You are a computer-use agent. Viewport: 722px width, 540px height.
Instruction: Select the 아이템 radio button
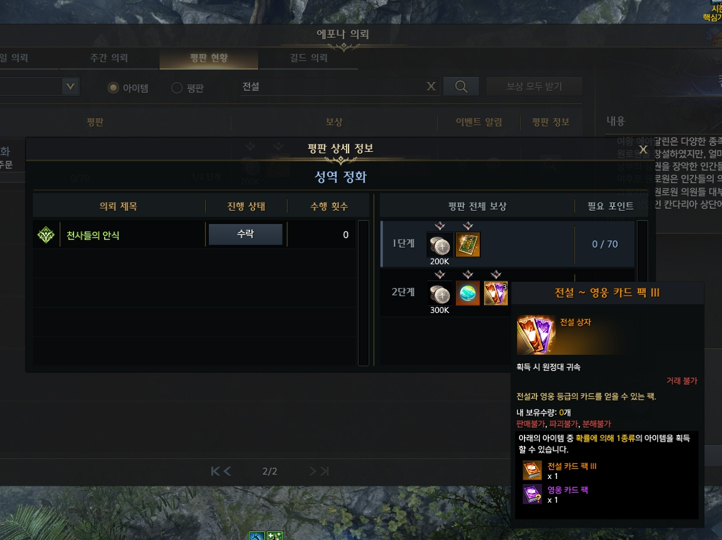point(113,87)
